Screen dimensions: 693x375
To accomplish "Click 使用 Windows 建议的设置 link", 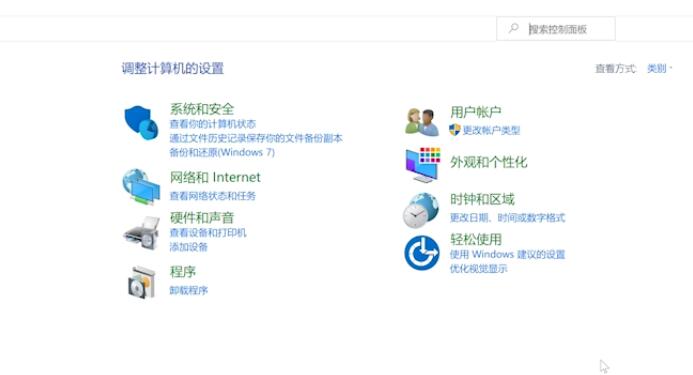I will click(507, 254).
